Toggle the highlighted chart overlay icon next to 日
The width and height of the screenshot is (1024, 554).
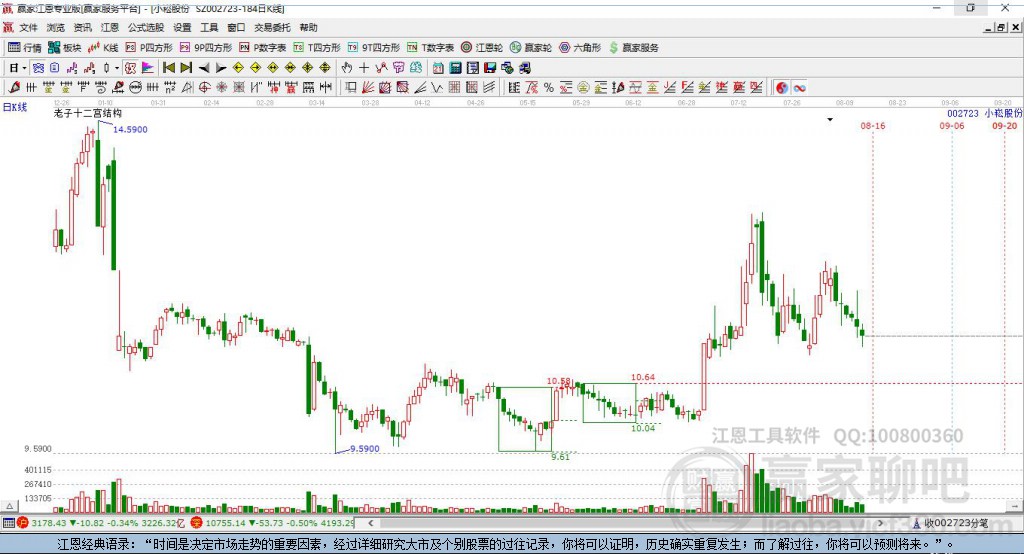point(38,68)
